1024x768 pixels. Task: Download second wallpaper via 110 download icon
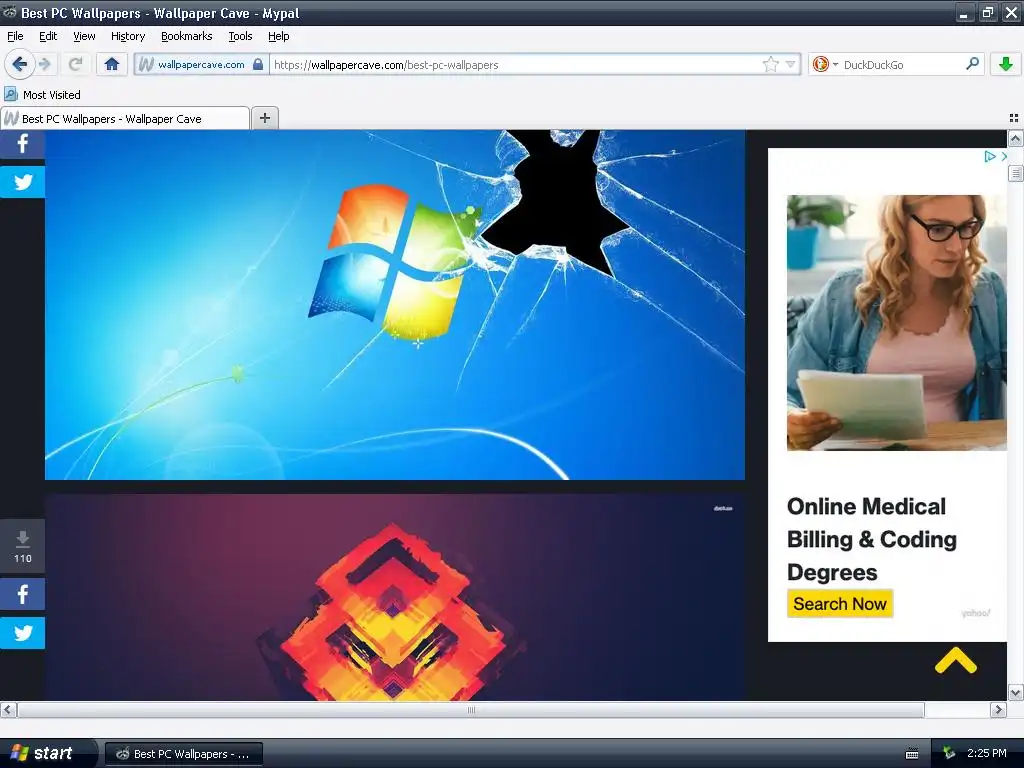click(22, 546)
